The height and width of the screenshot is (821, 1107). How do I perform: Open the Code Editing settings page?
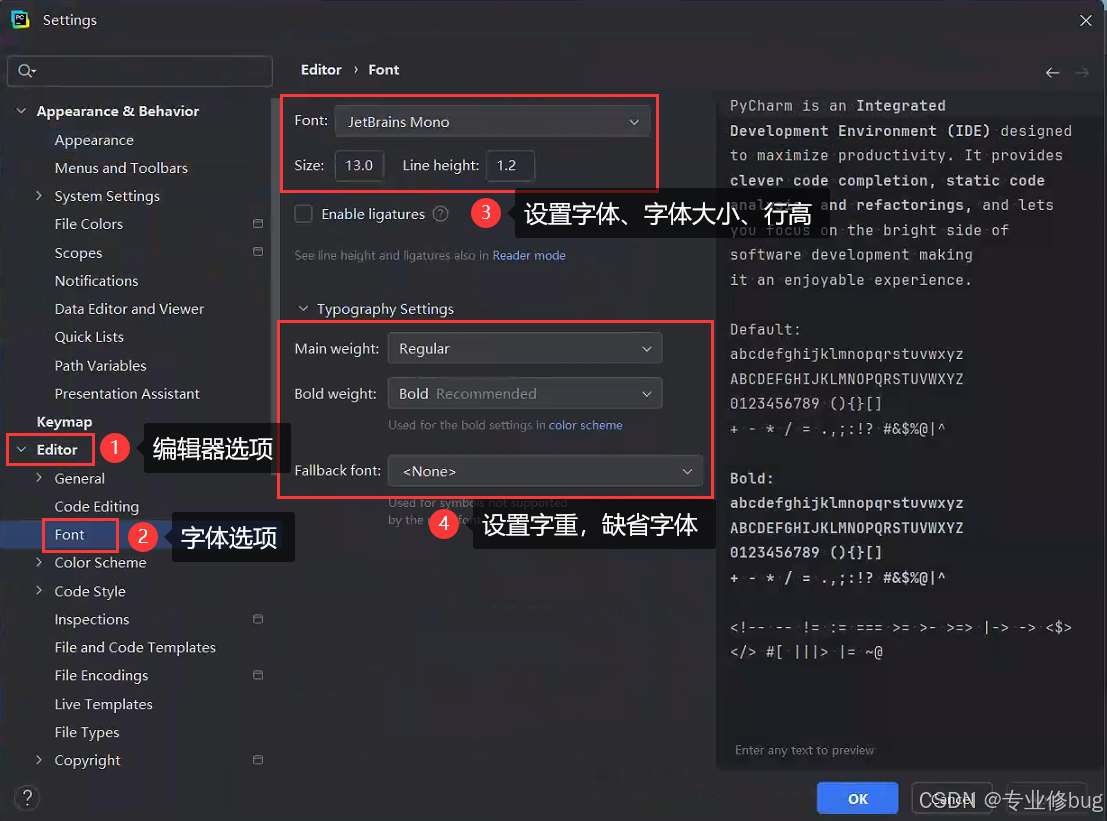[97, 507]
